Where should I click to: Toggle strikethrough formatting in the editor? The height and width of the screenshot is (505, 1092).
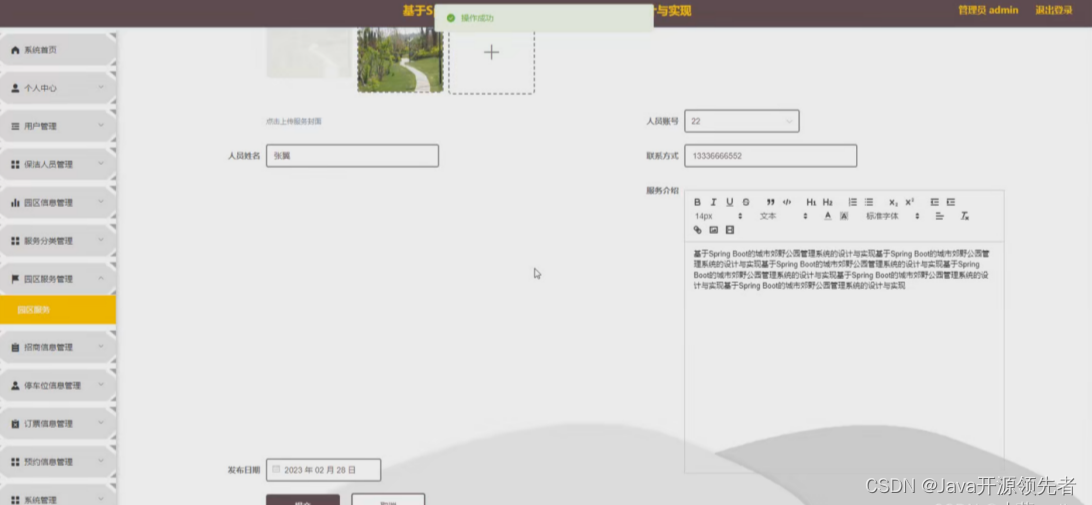point(746,202)
